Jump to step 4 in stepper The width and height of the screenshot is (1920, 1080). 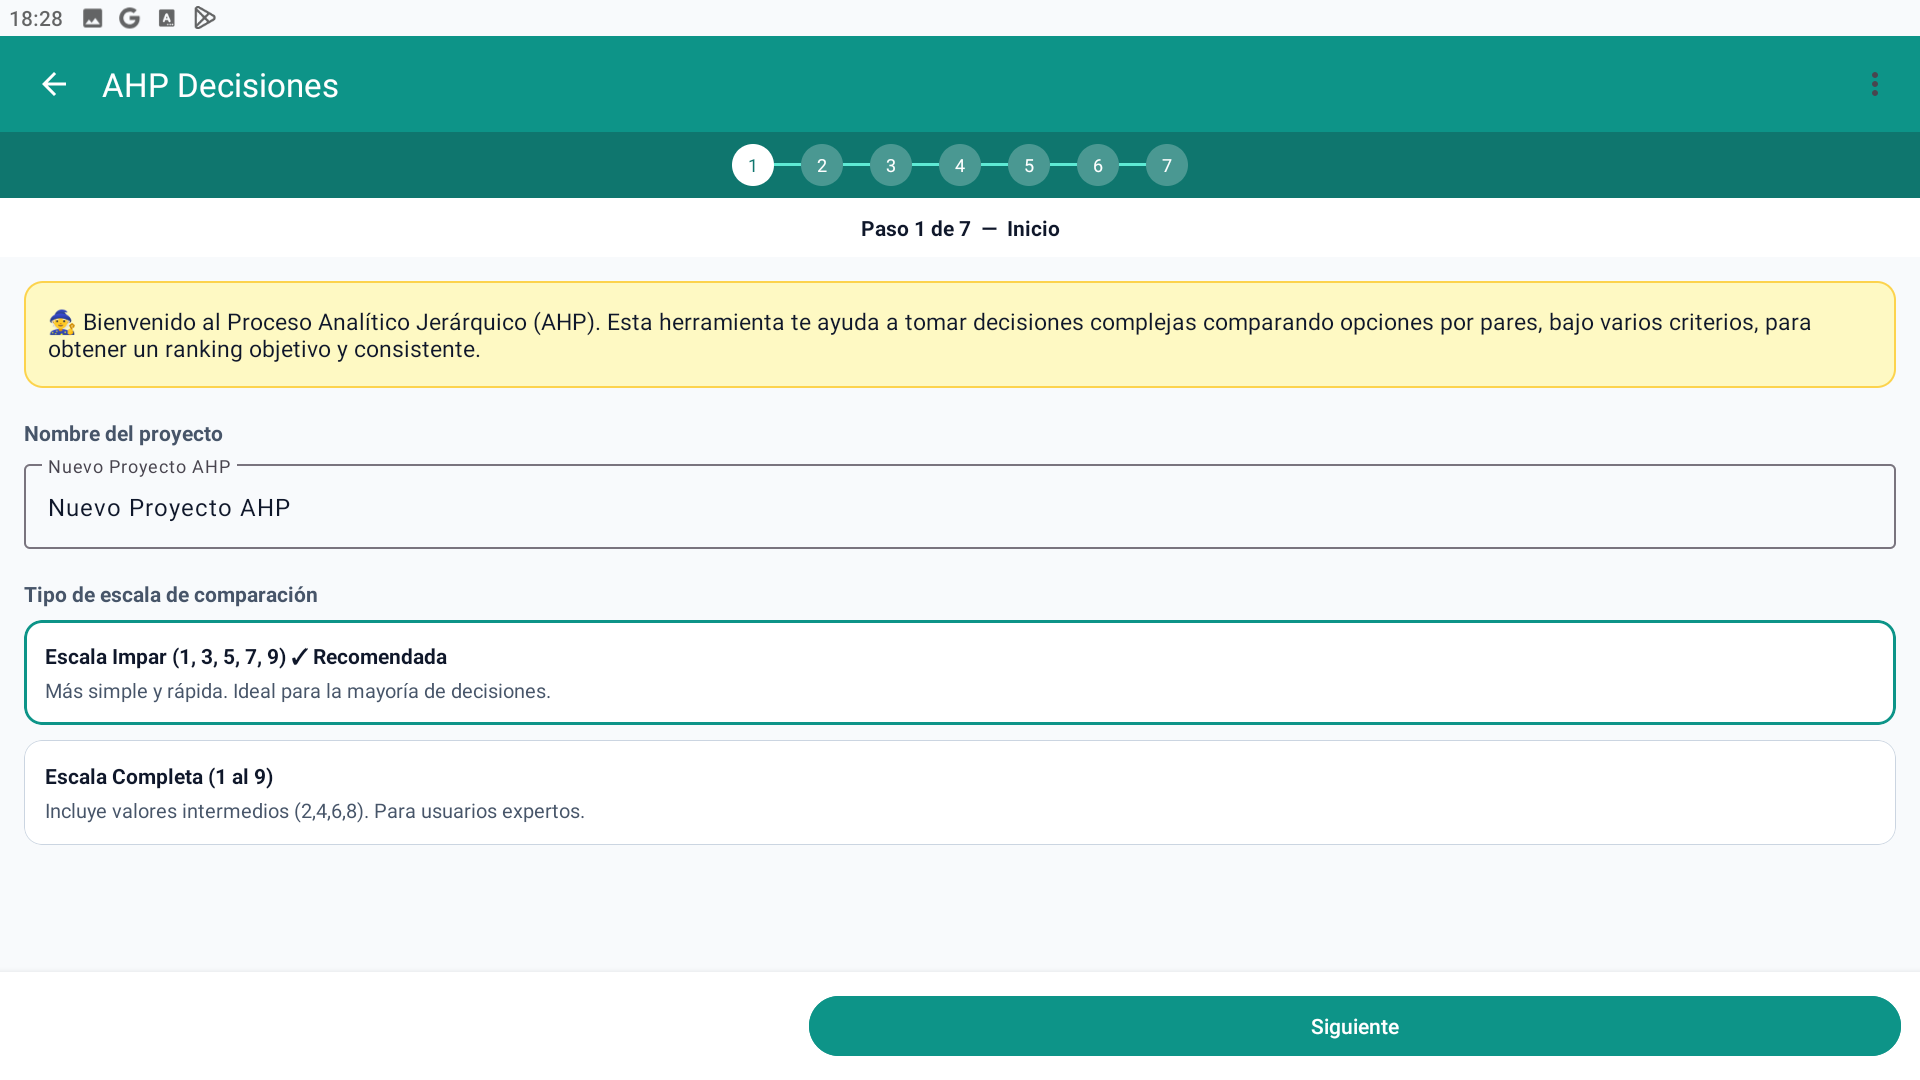(960, 165)
